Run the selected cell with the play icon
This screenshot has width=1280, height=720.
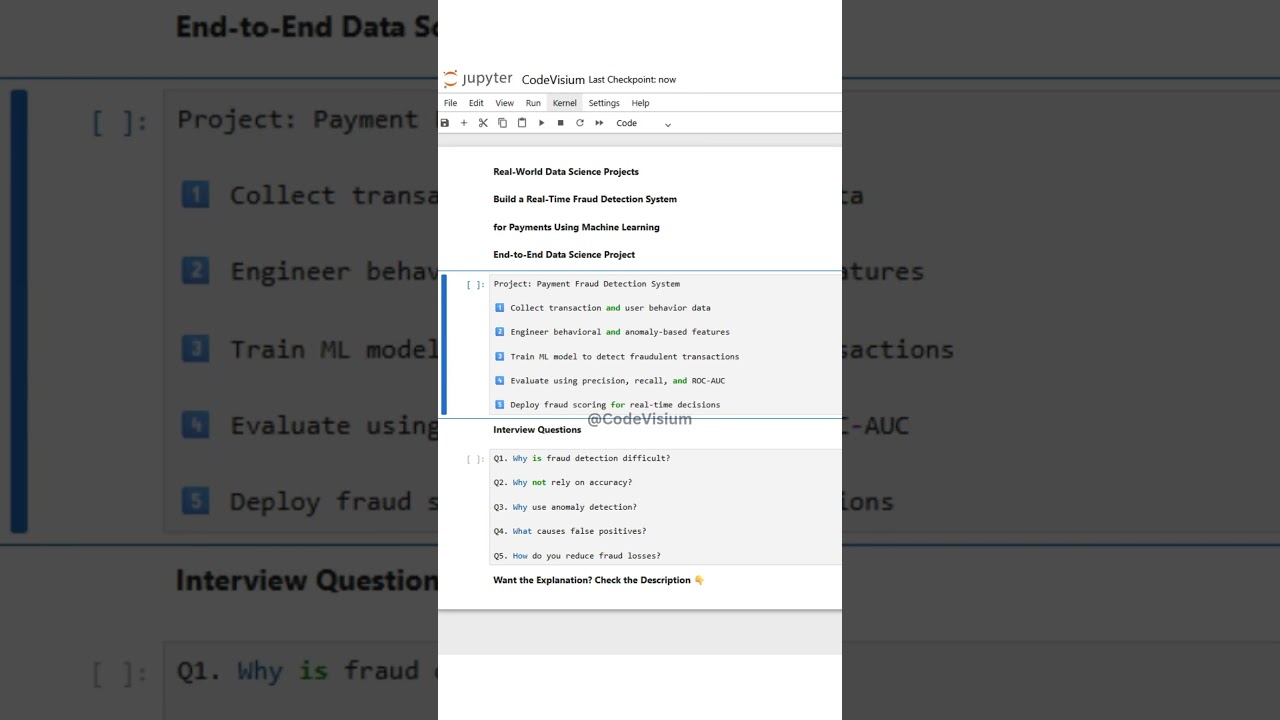click(541, 123)
